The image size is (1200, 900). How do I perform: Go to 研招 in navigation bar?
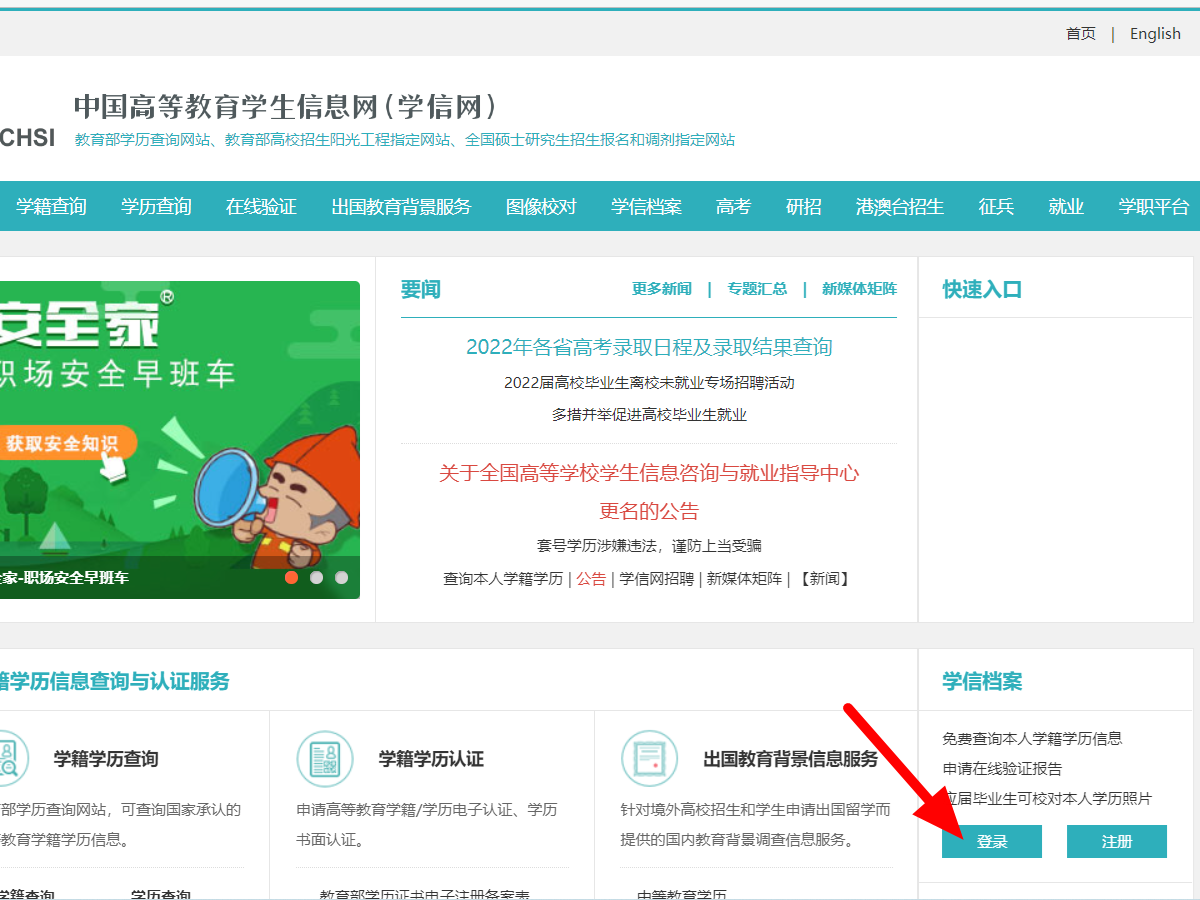tap(804, 207)
